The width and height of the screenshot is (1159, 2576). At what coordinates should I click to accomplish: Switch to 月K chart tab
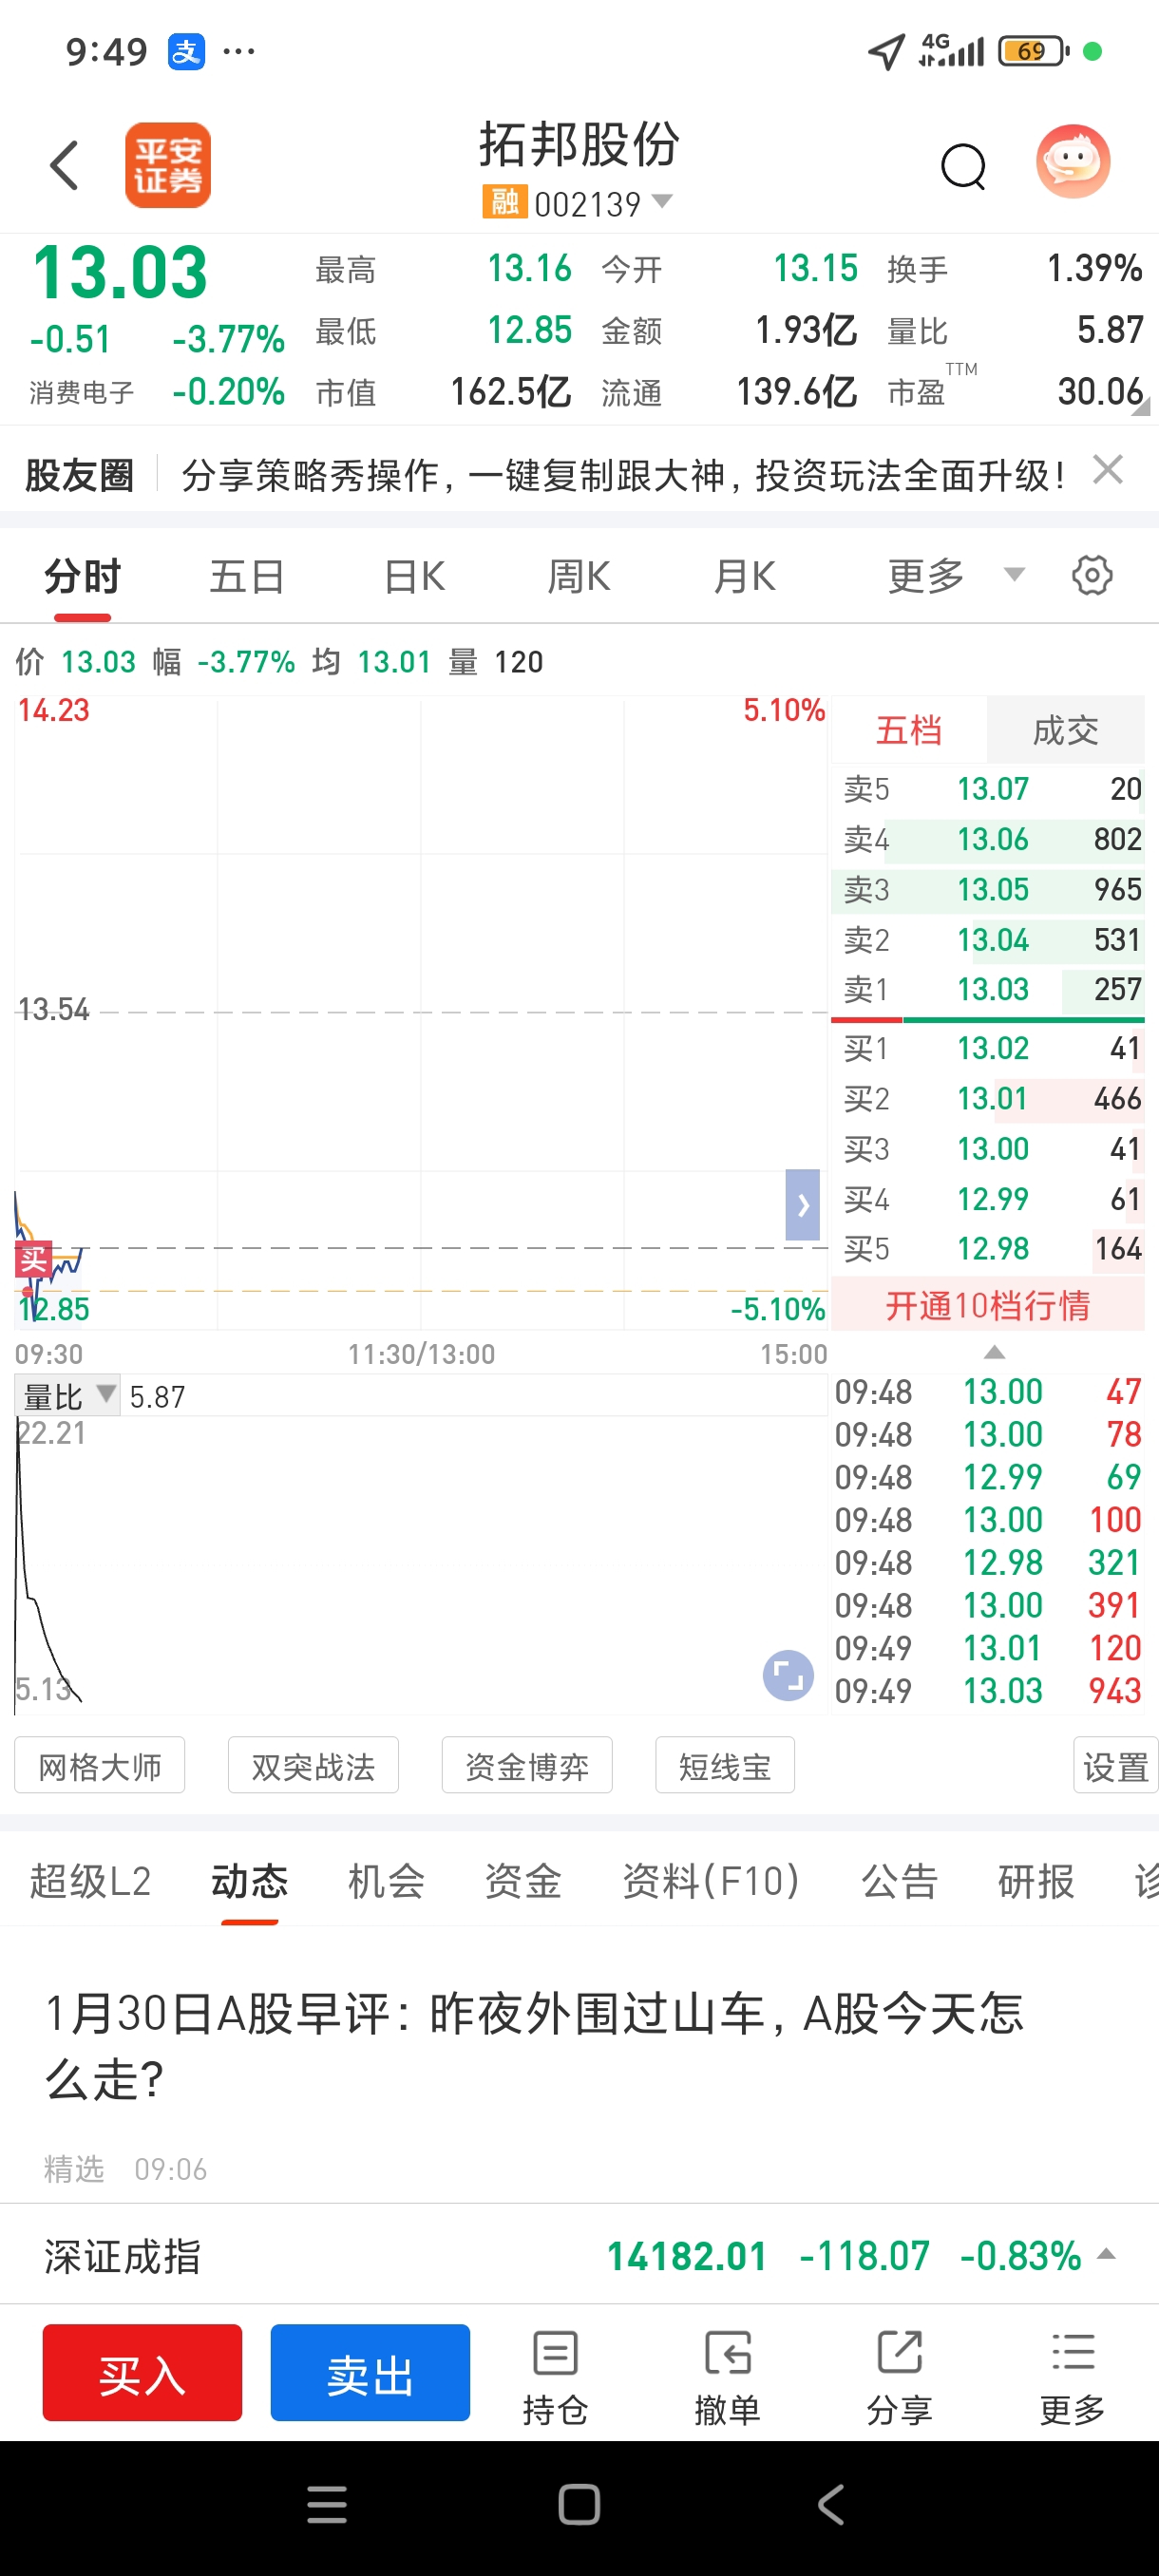click(x=745, y=576)
